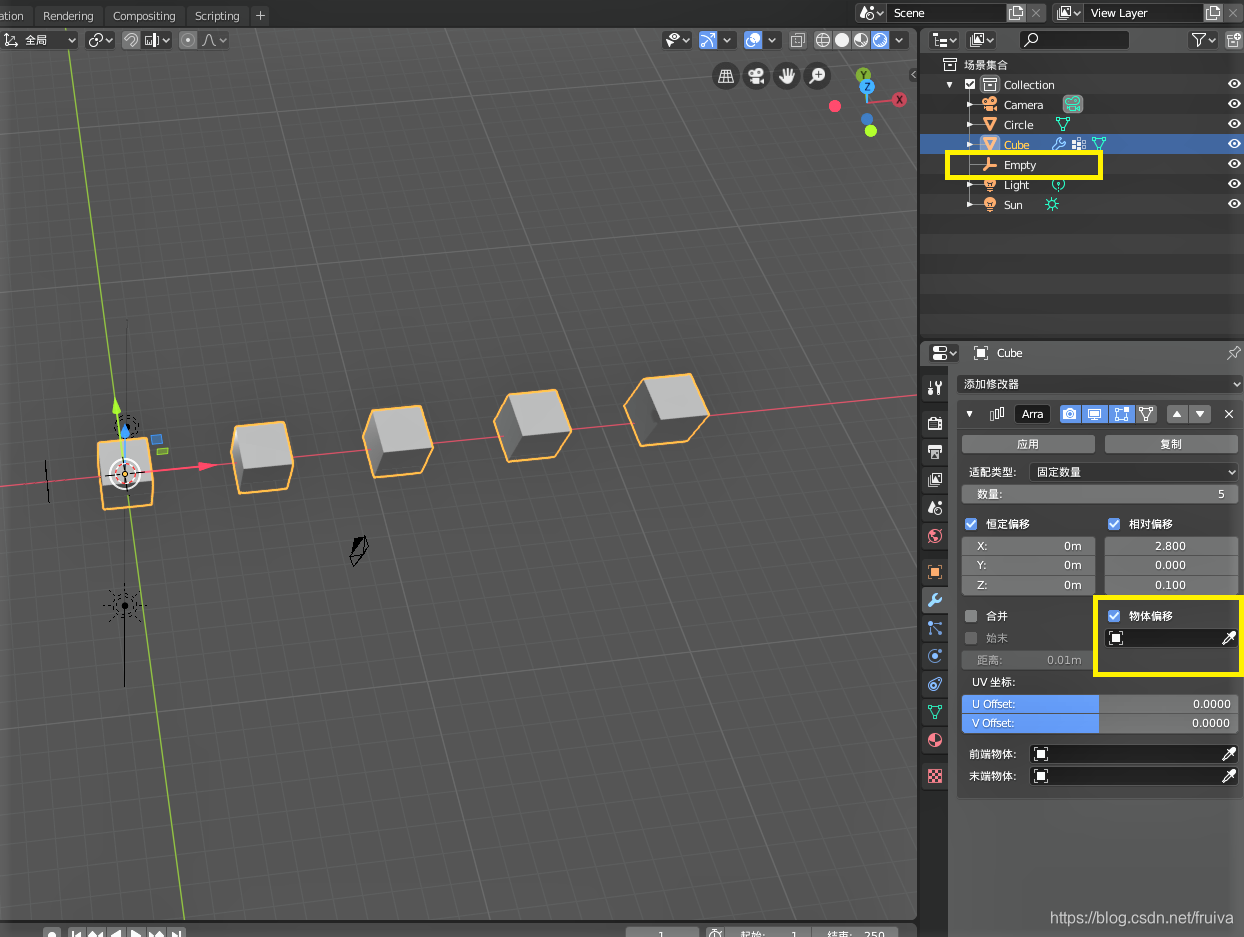Image resolution: width=1244 pixels, height=937 pixels.
Task: Uncheck the 物体偏移 object offset checkbox
Action: (x=1114, y=616)
